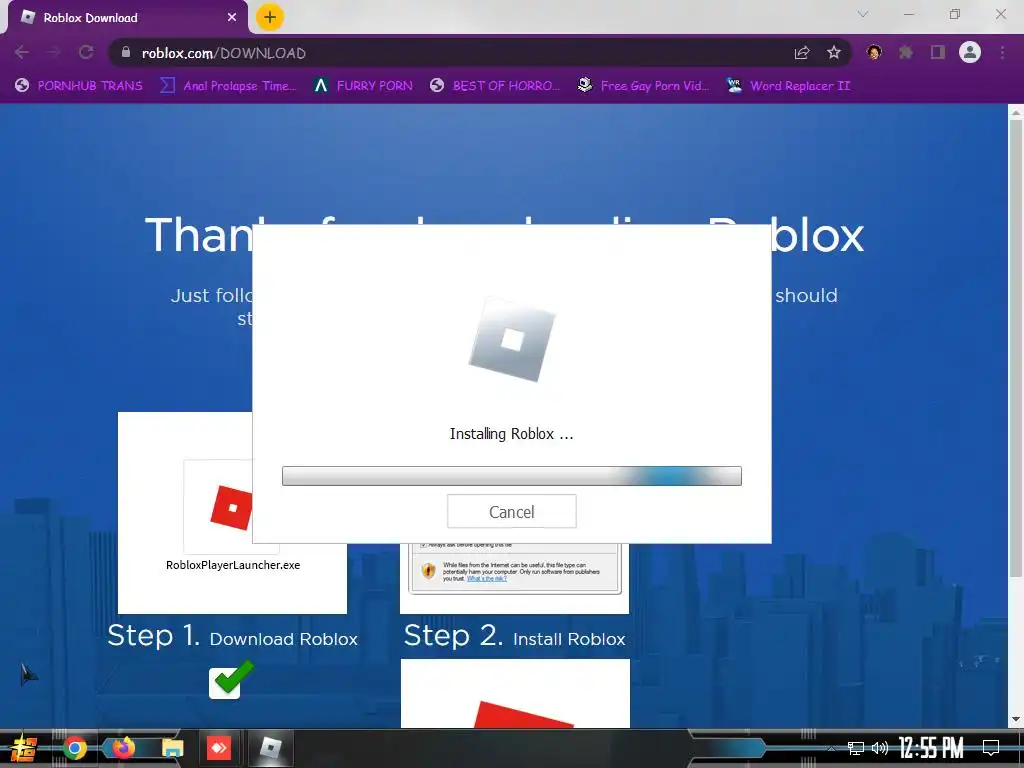The image size is (1024, 768).
Task: Click the green checkmark under Step 1
Action: point(231,679)
